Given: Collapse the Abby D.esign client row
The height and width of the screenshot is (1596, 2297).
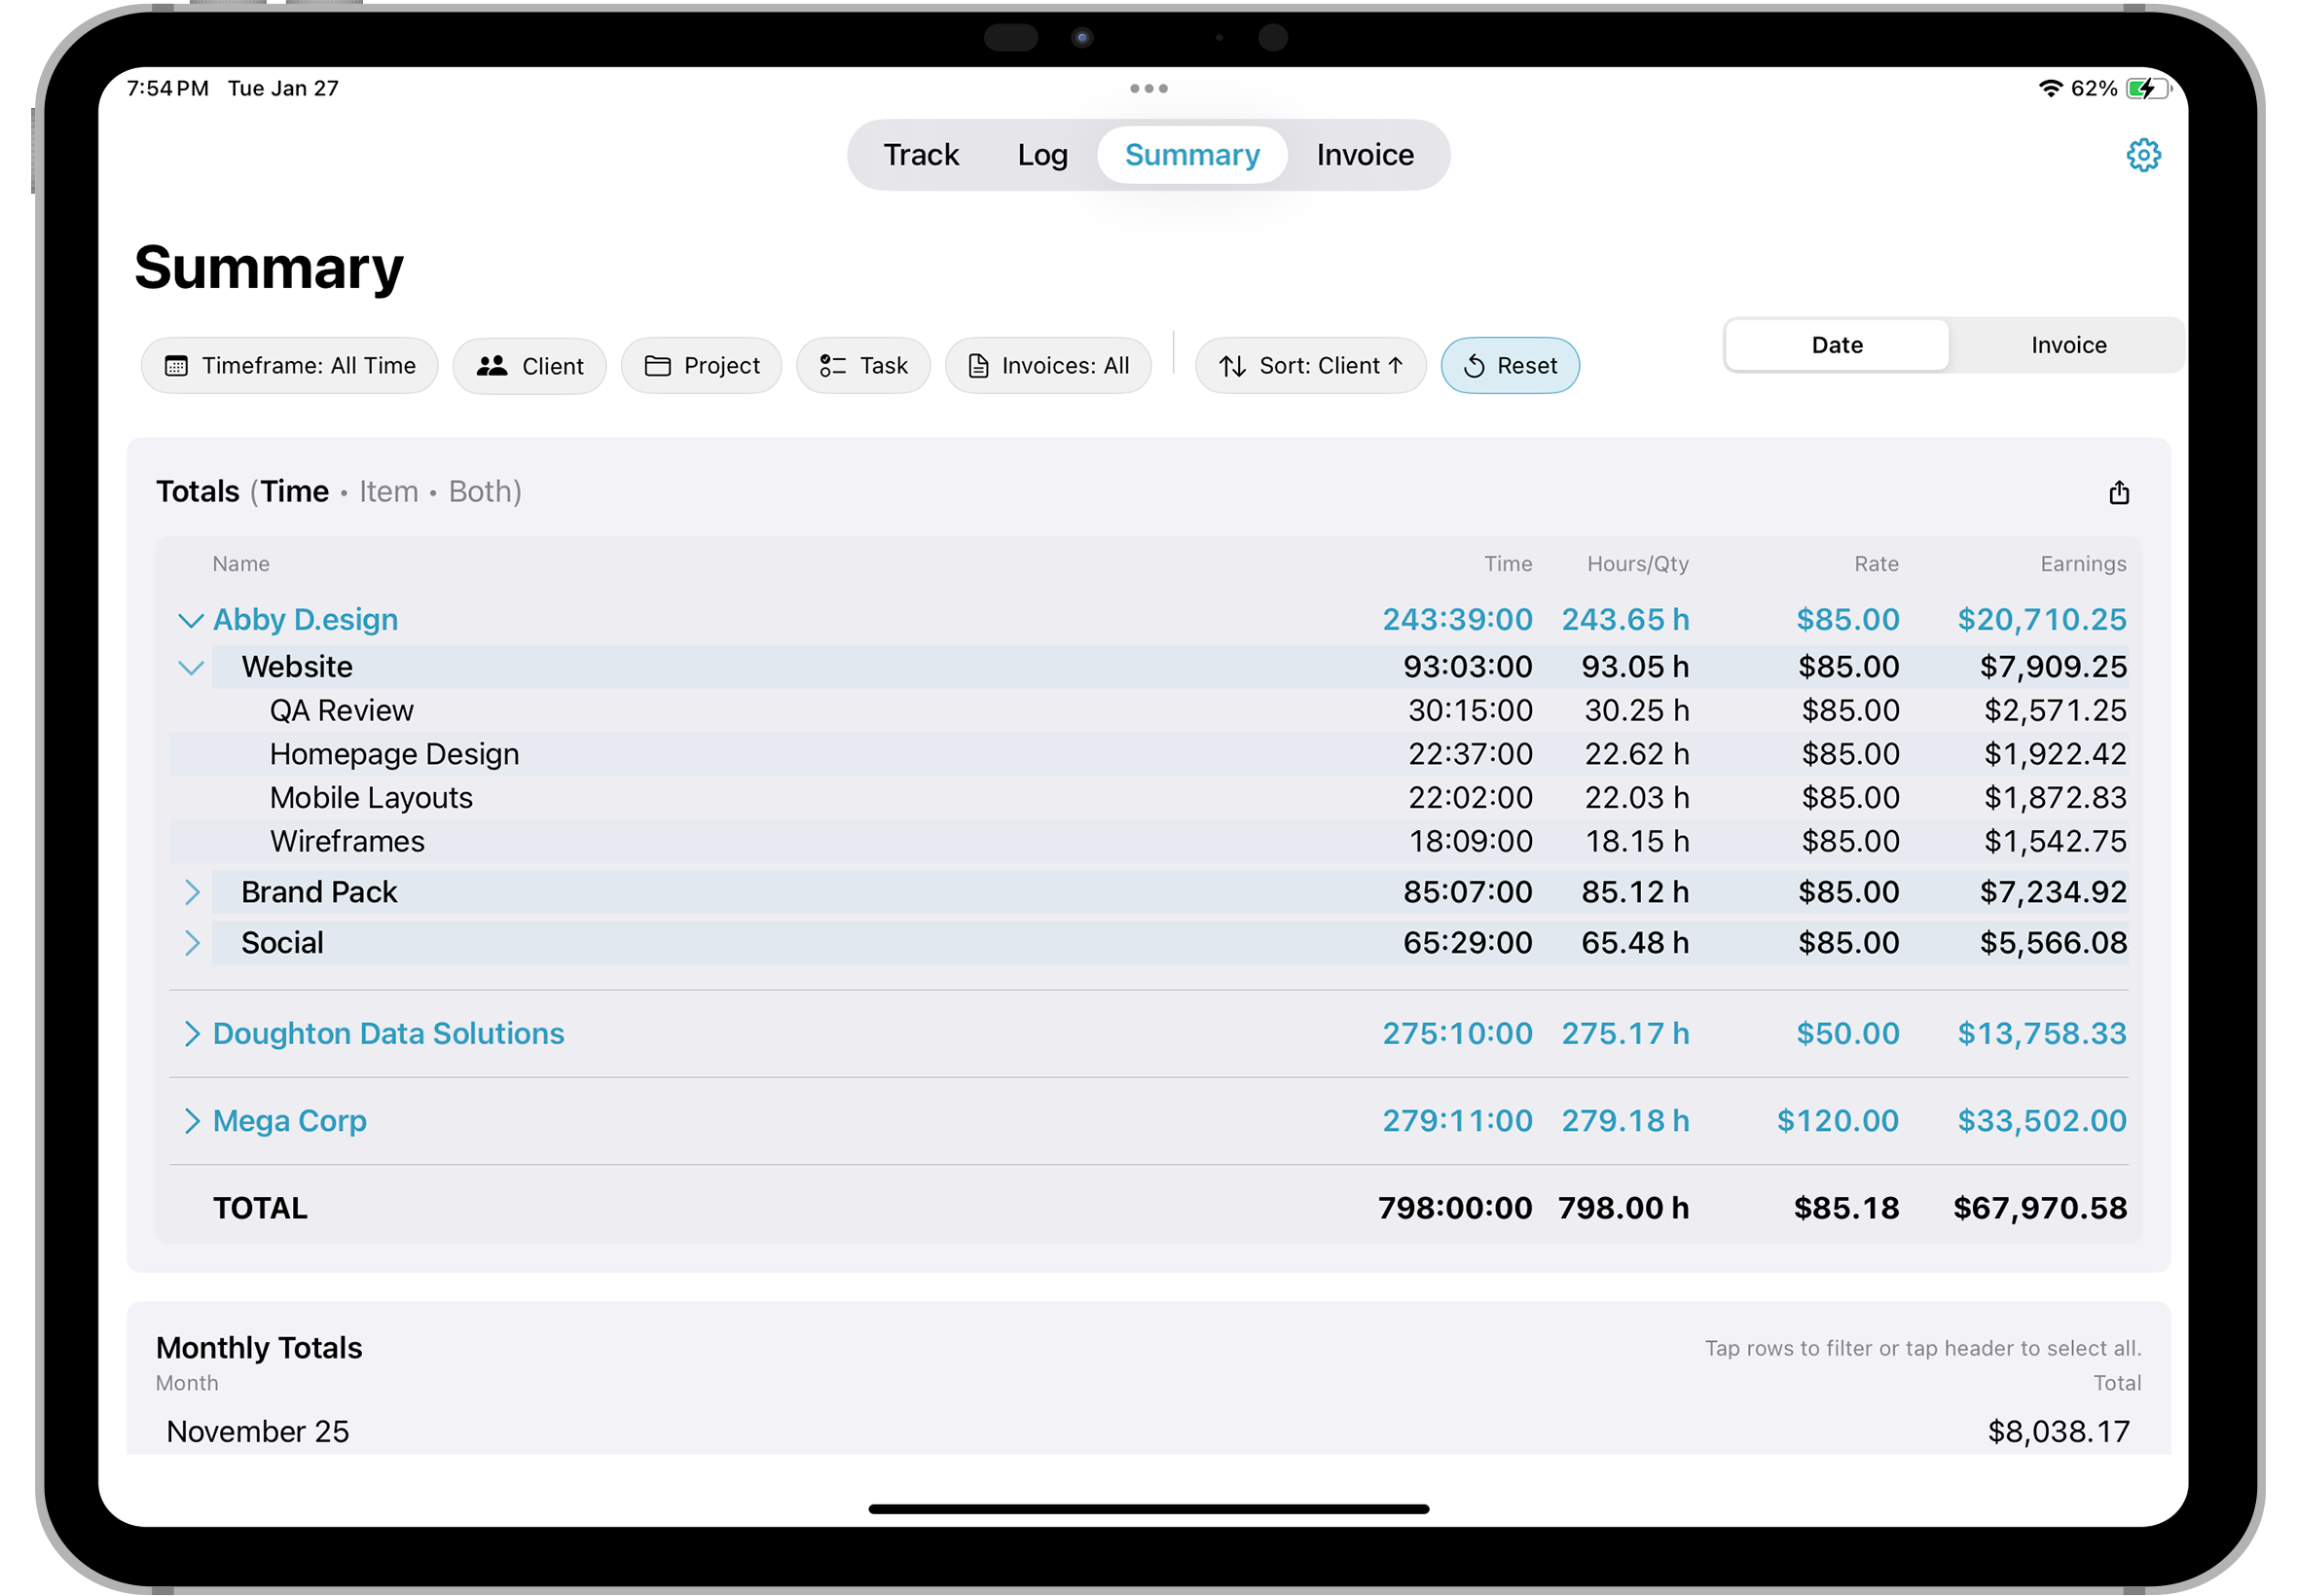Looking at the screenshot, I should point(191,619).
